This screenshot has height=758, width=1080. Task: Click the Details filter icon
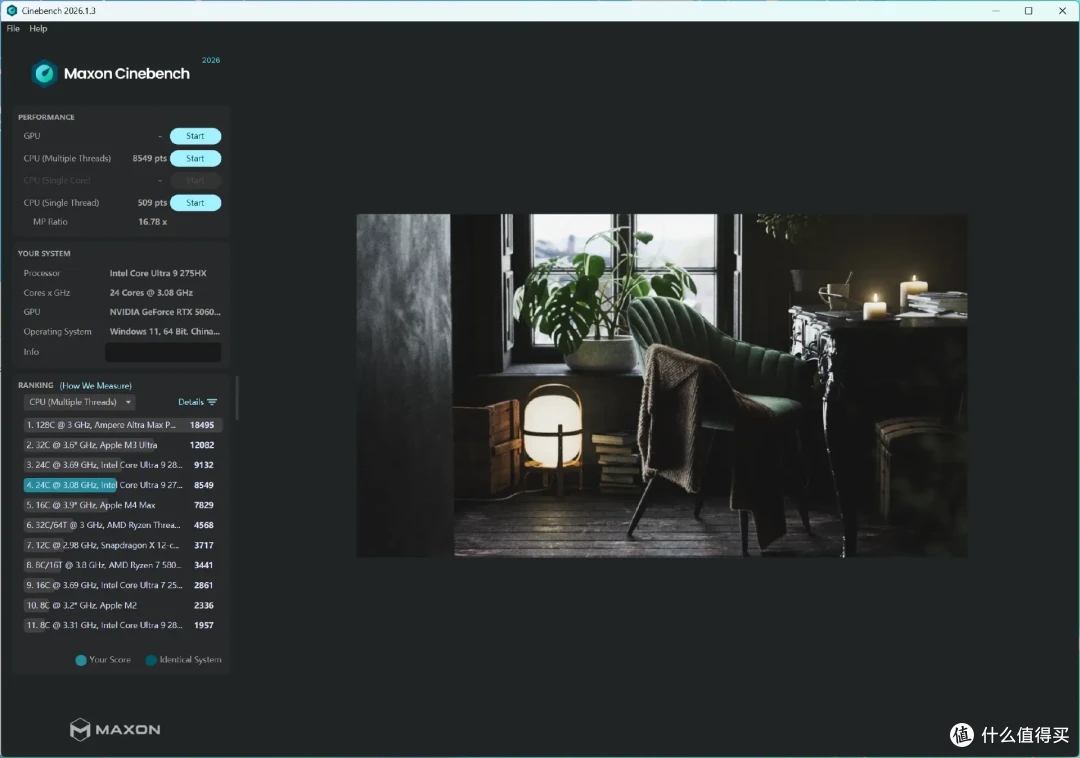click(212, 402)
